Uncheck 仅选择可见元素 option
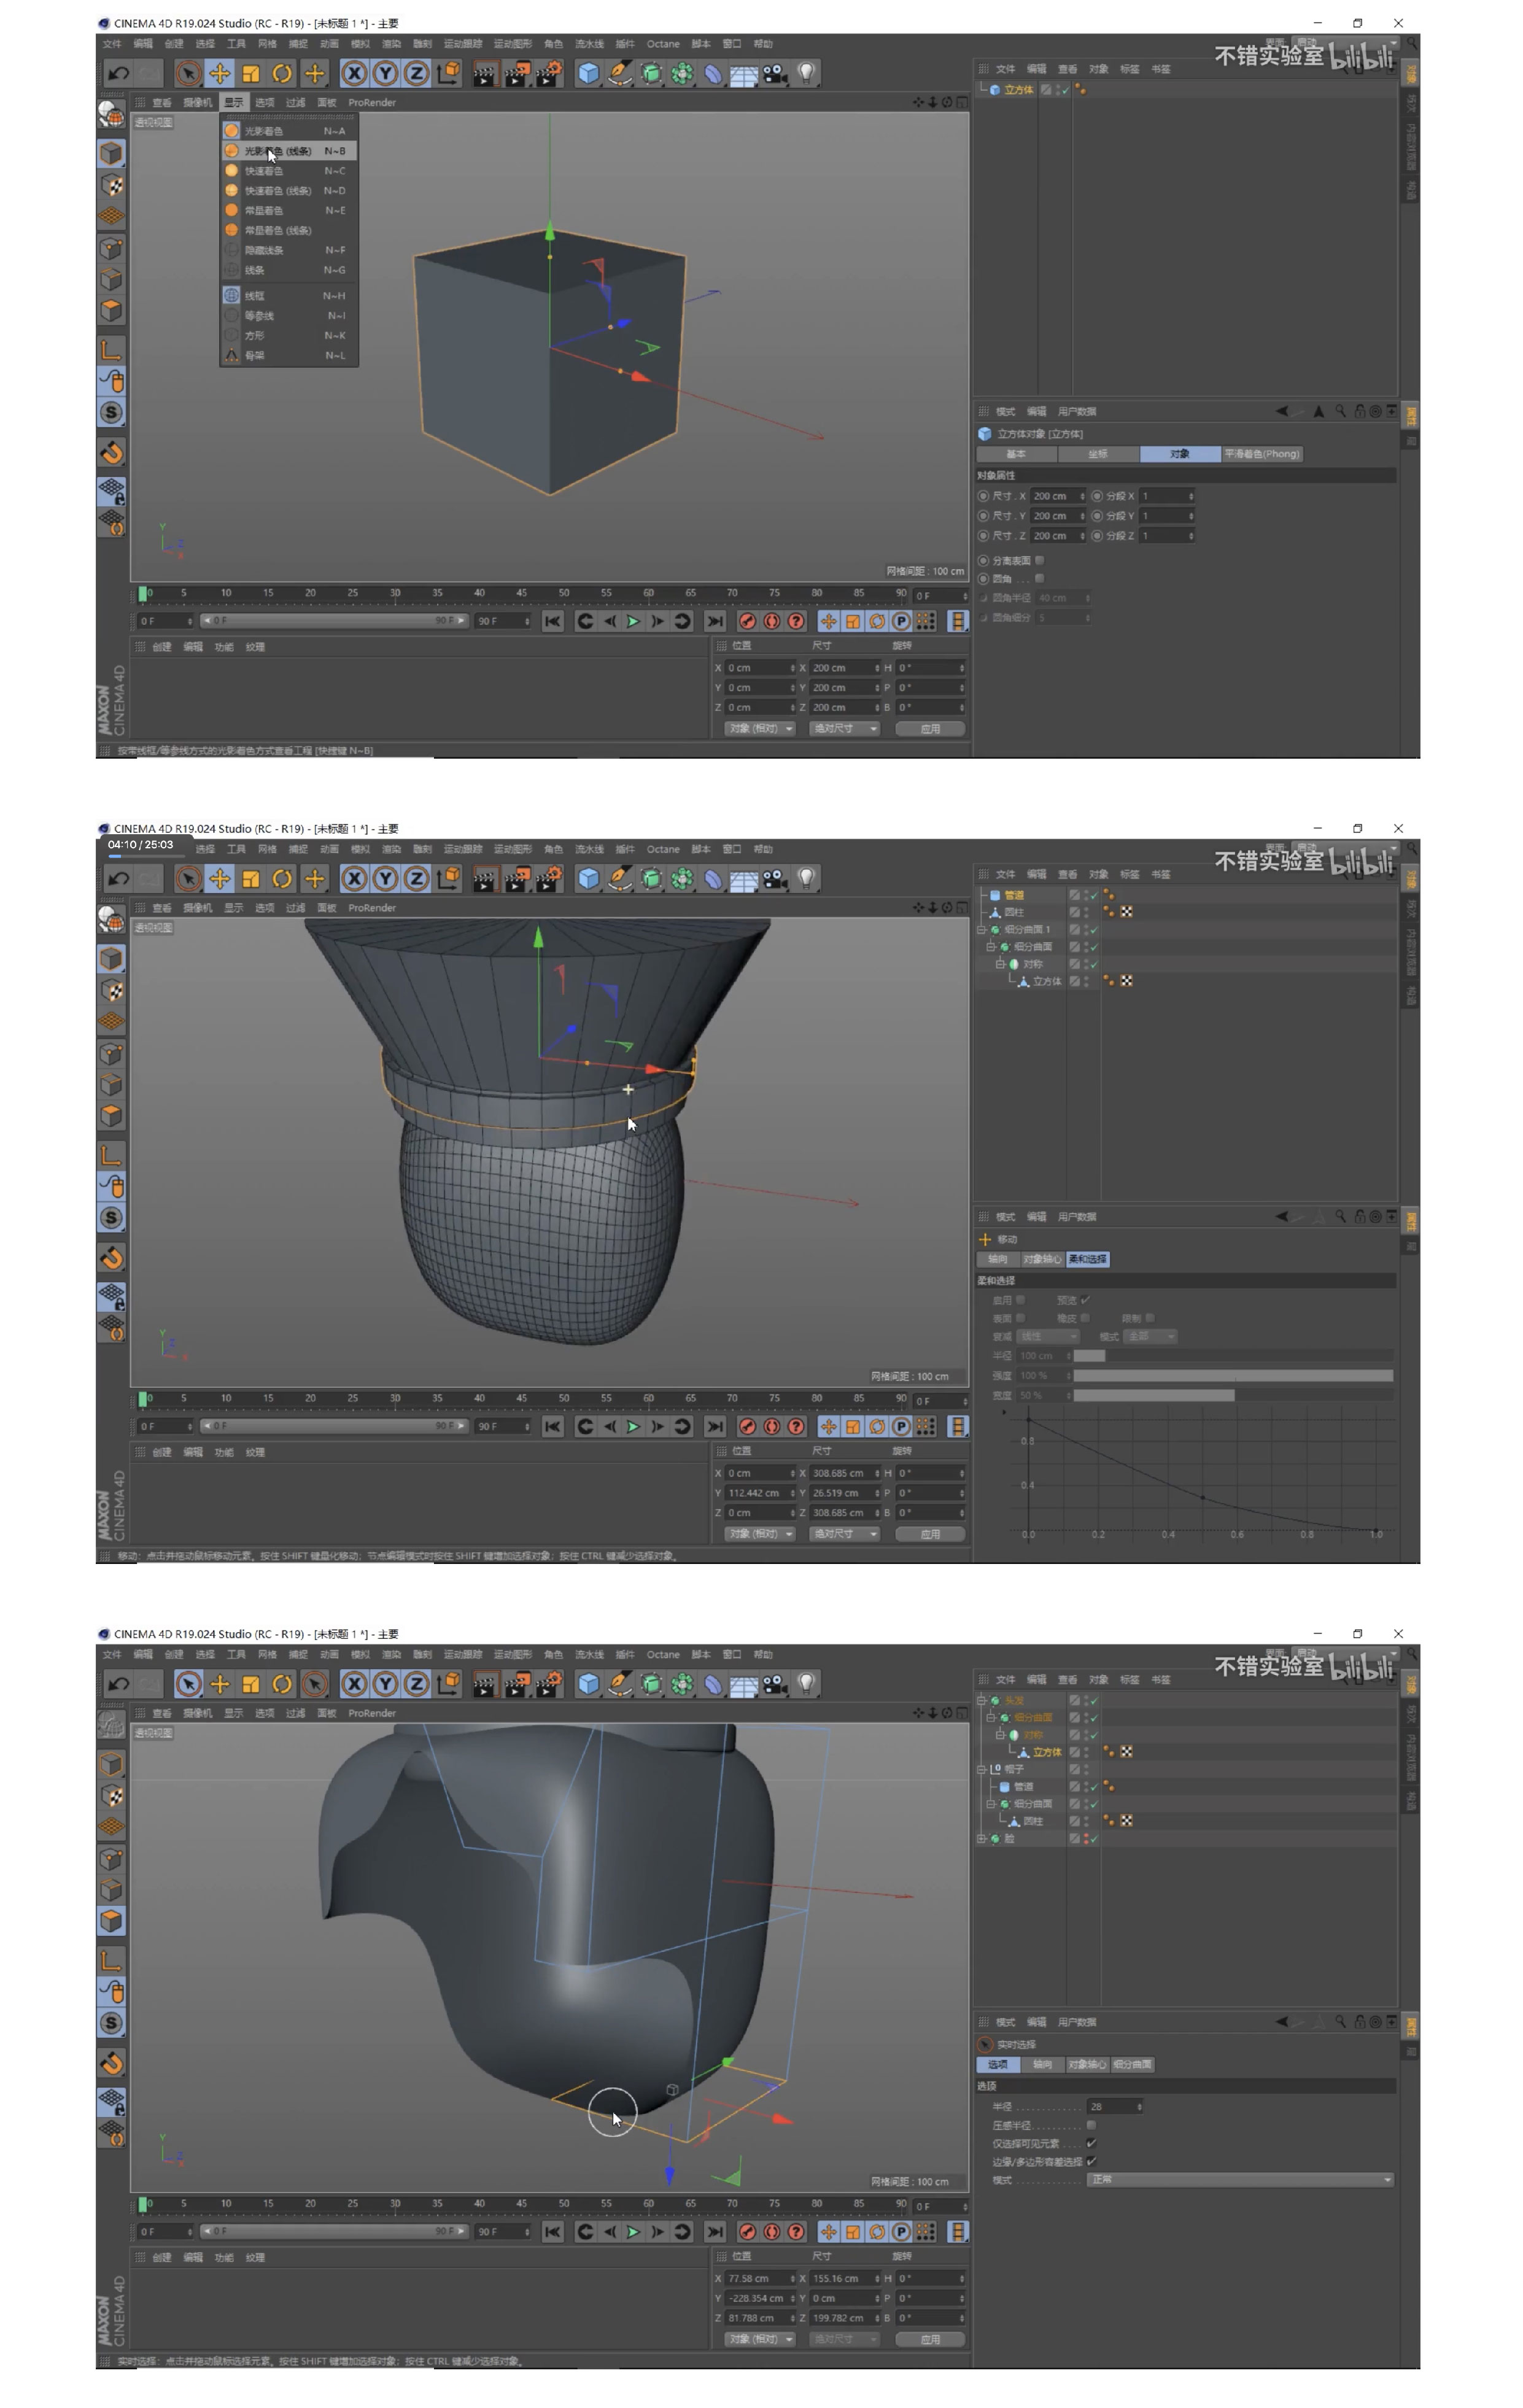 pos(1091,2143)
